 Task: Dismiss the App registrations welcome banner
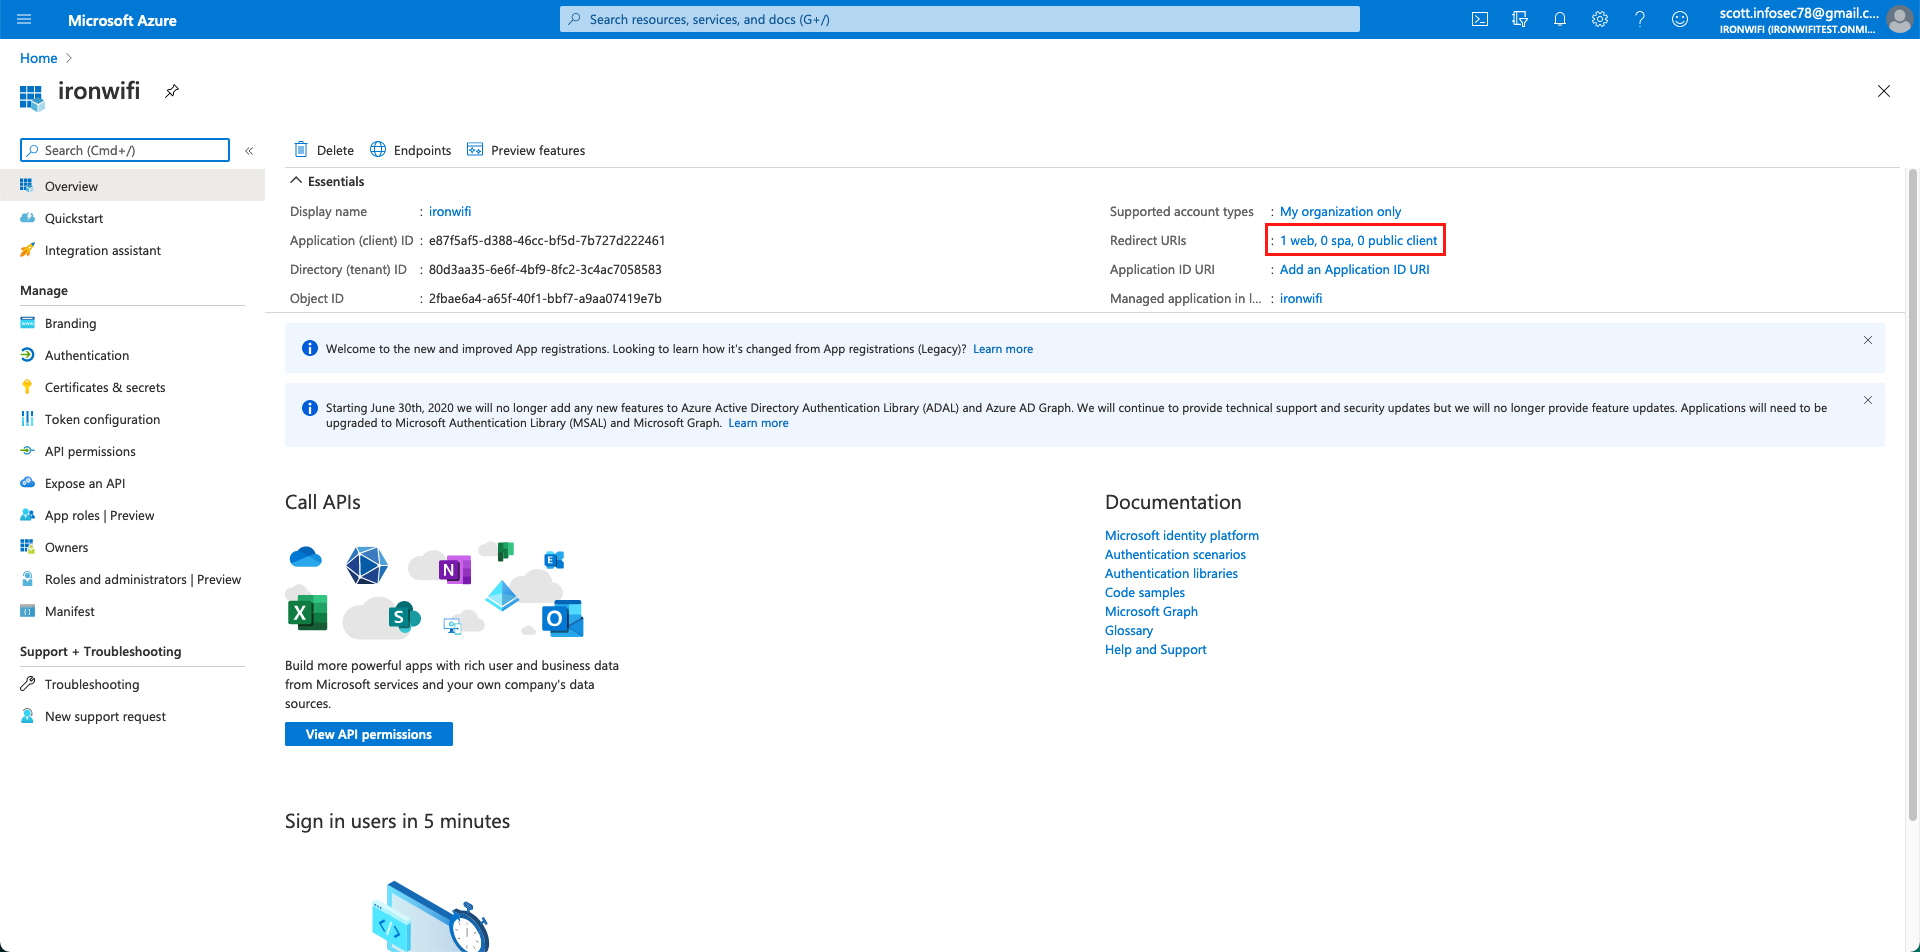click(x=1867, y=340)
